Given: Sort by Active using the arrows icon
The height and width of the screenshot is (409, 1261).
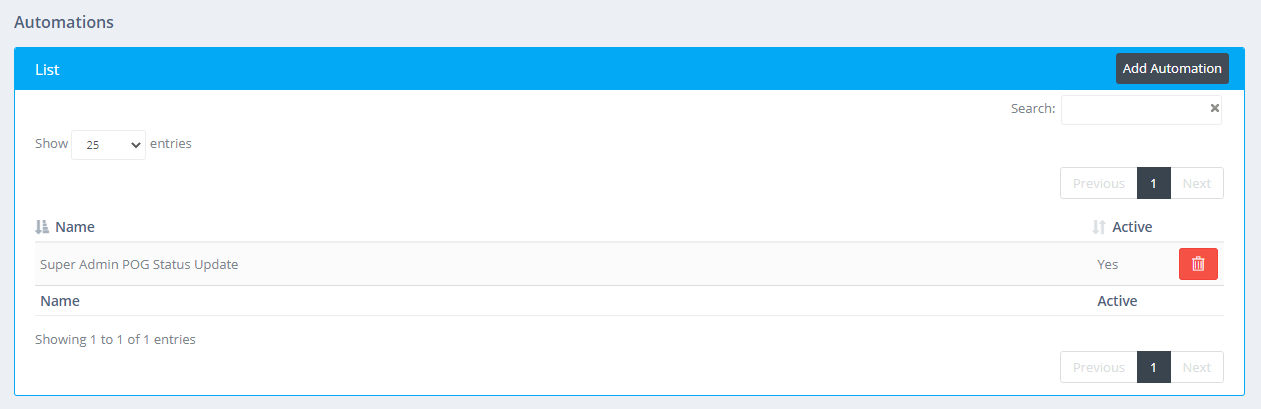Looking at the screenshot, I should tap(1099, 227).
